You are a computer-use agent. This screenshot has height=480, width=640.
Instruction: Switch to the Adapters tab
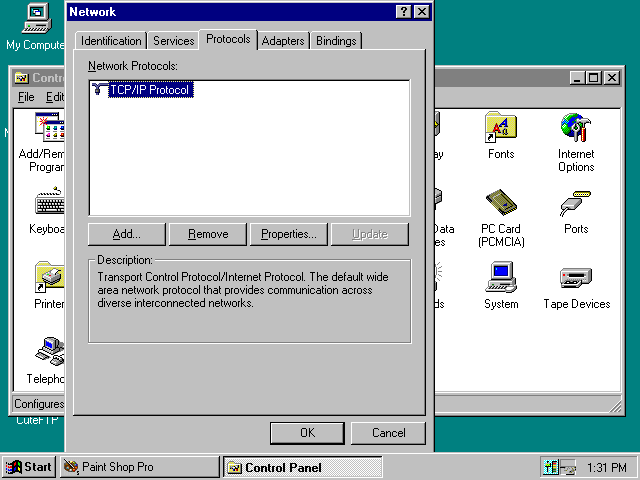click(283, 41)
